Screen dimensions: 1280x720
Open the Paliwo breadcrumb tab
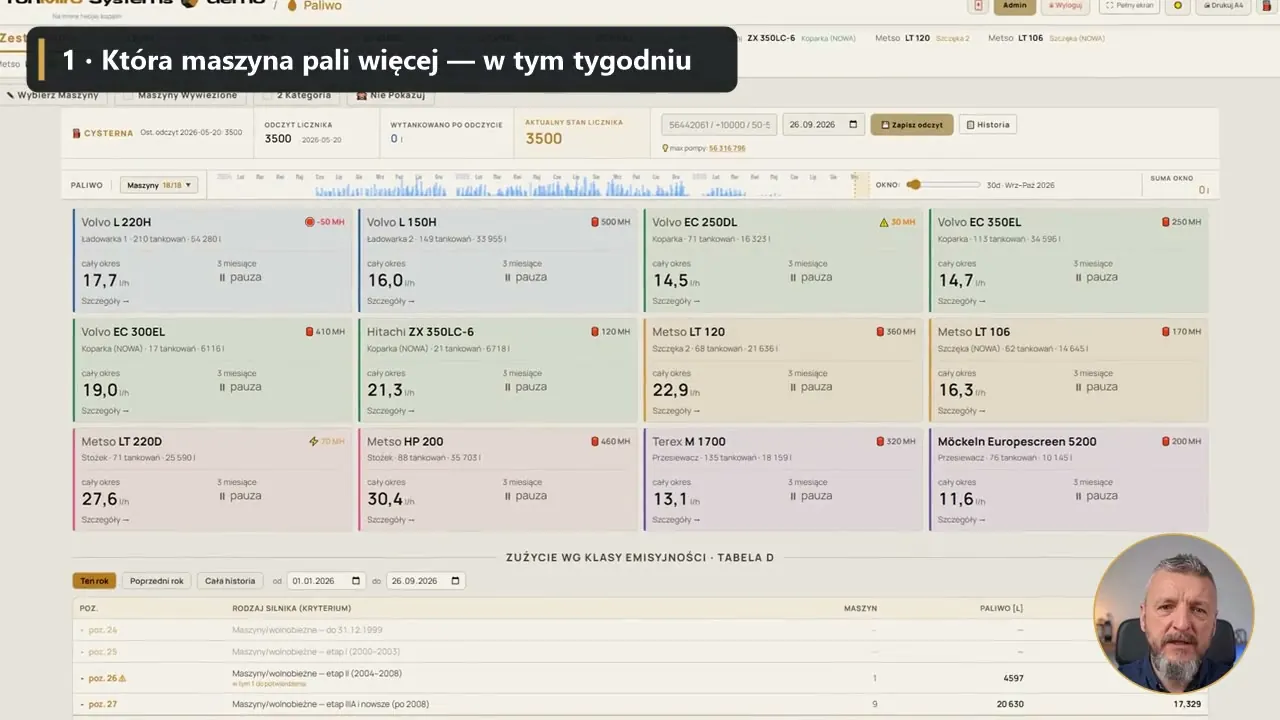314,6
